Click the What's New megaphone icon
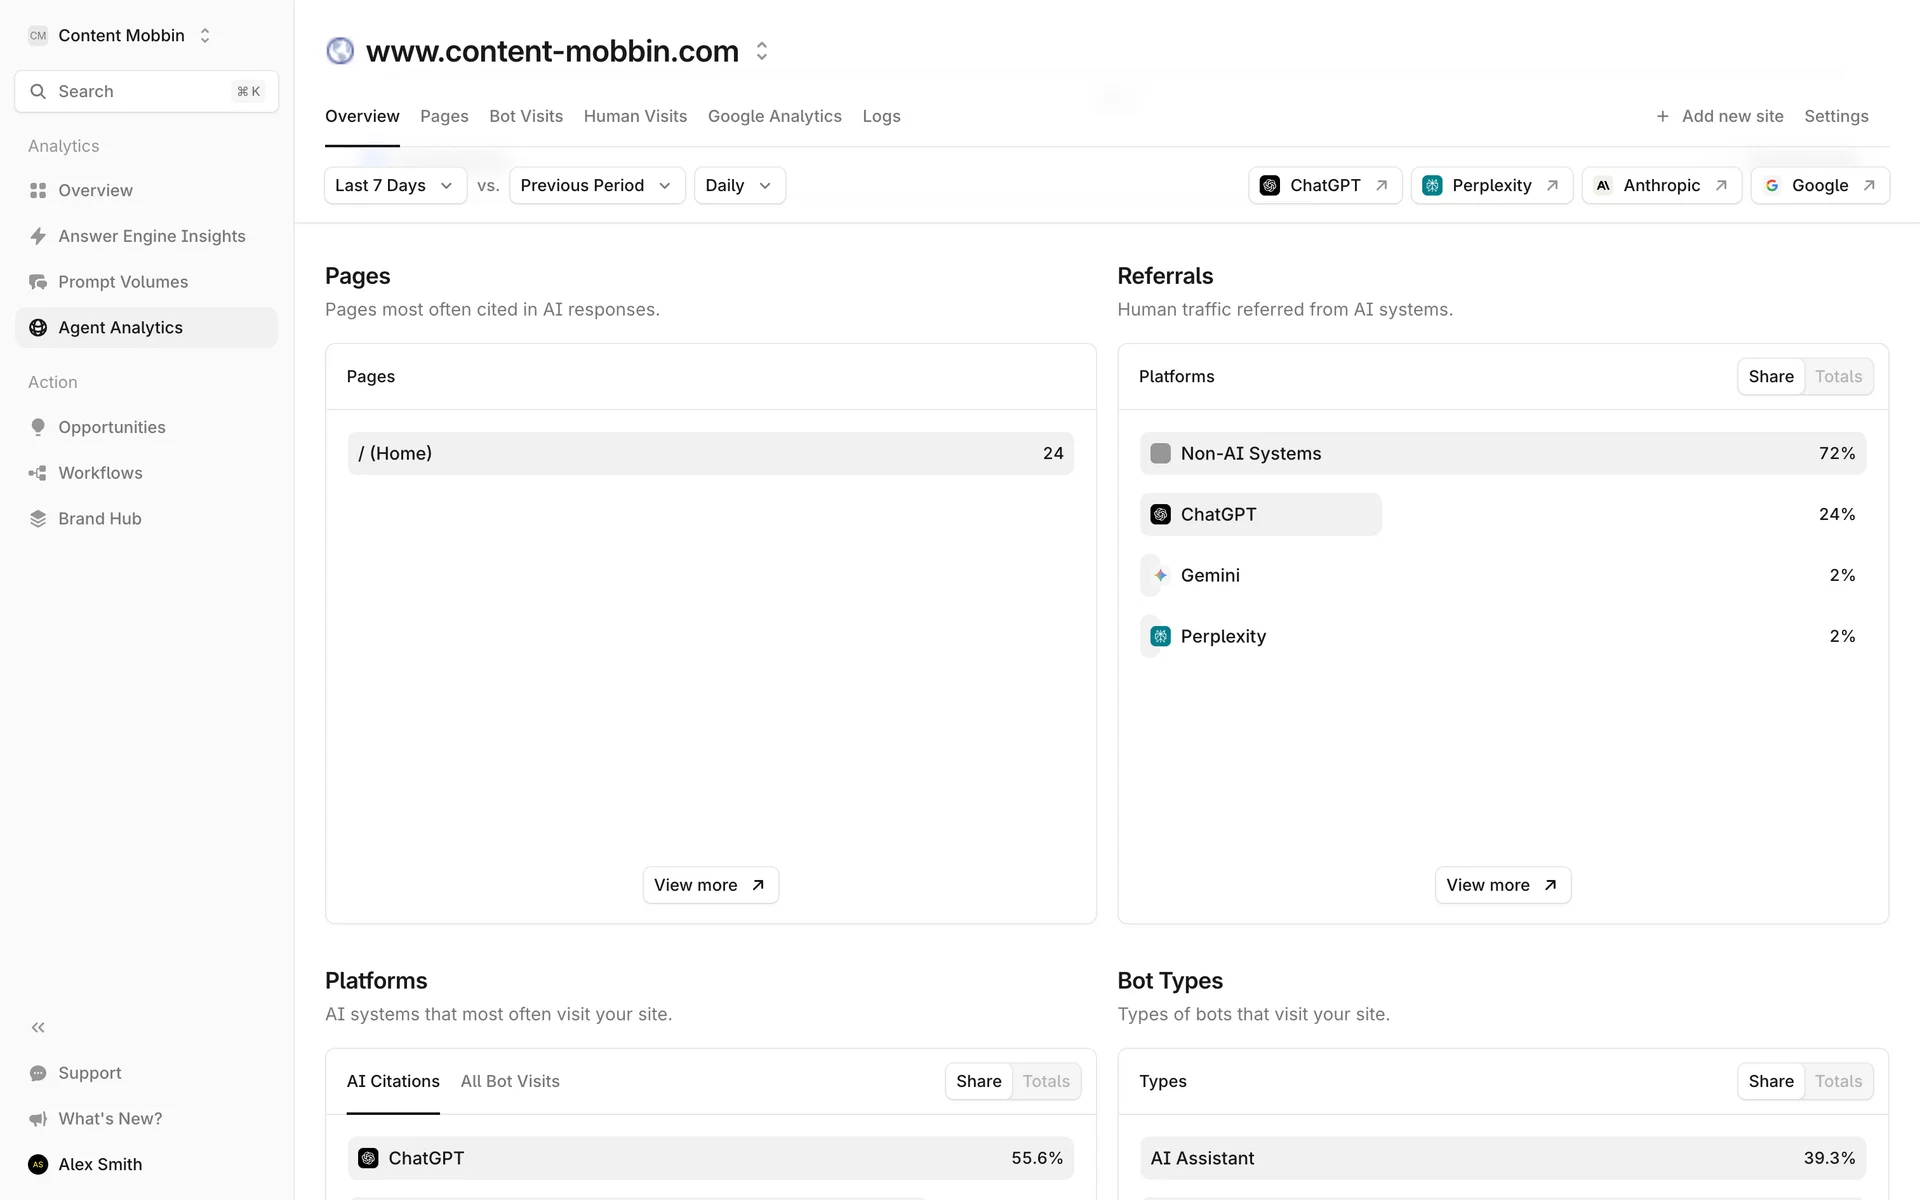 click(x=38, y=1119)
